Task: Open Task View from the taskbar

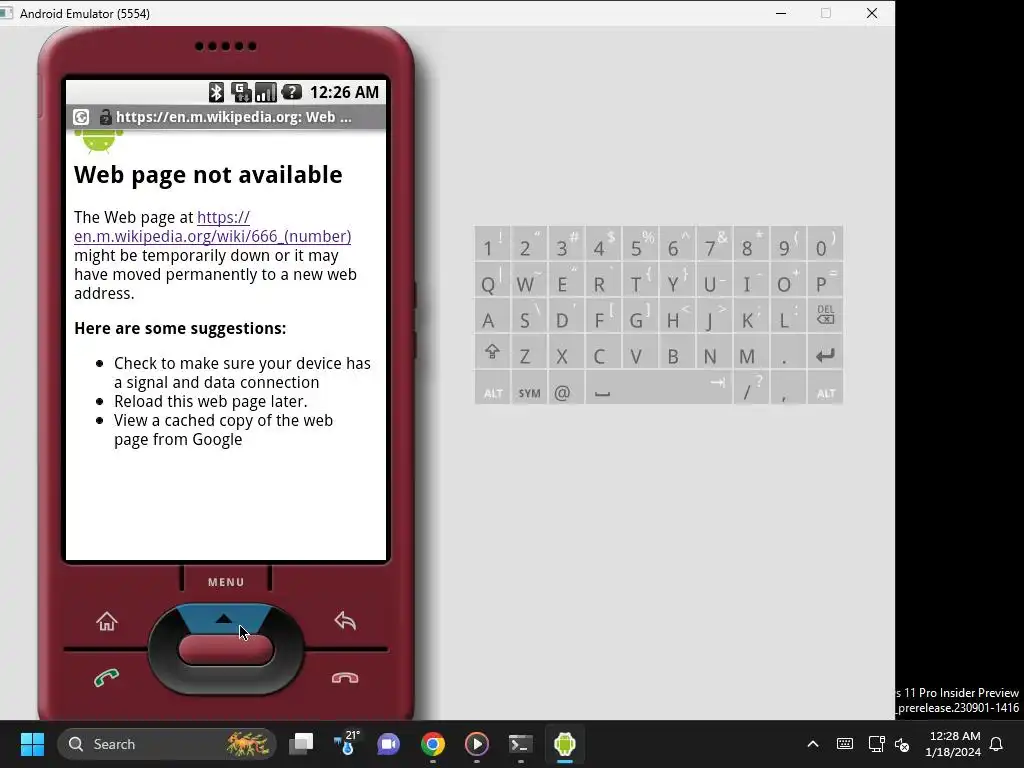Action: [x=302, y=744]
